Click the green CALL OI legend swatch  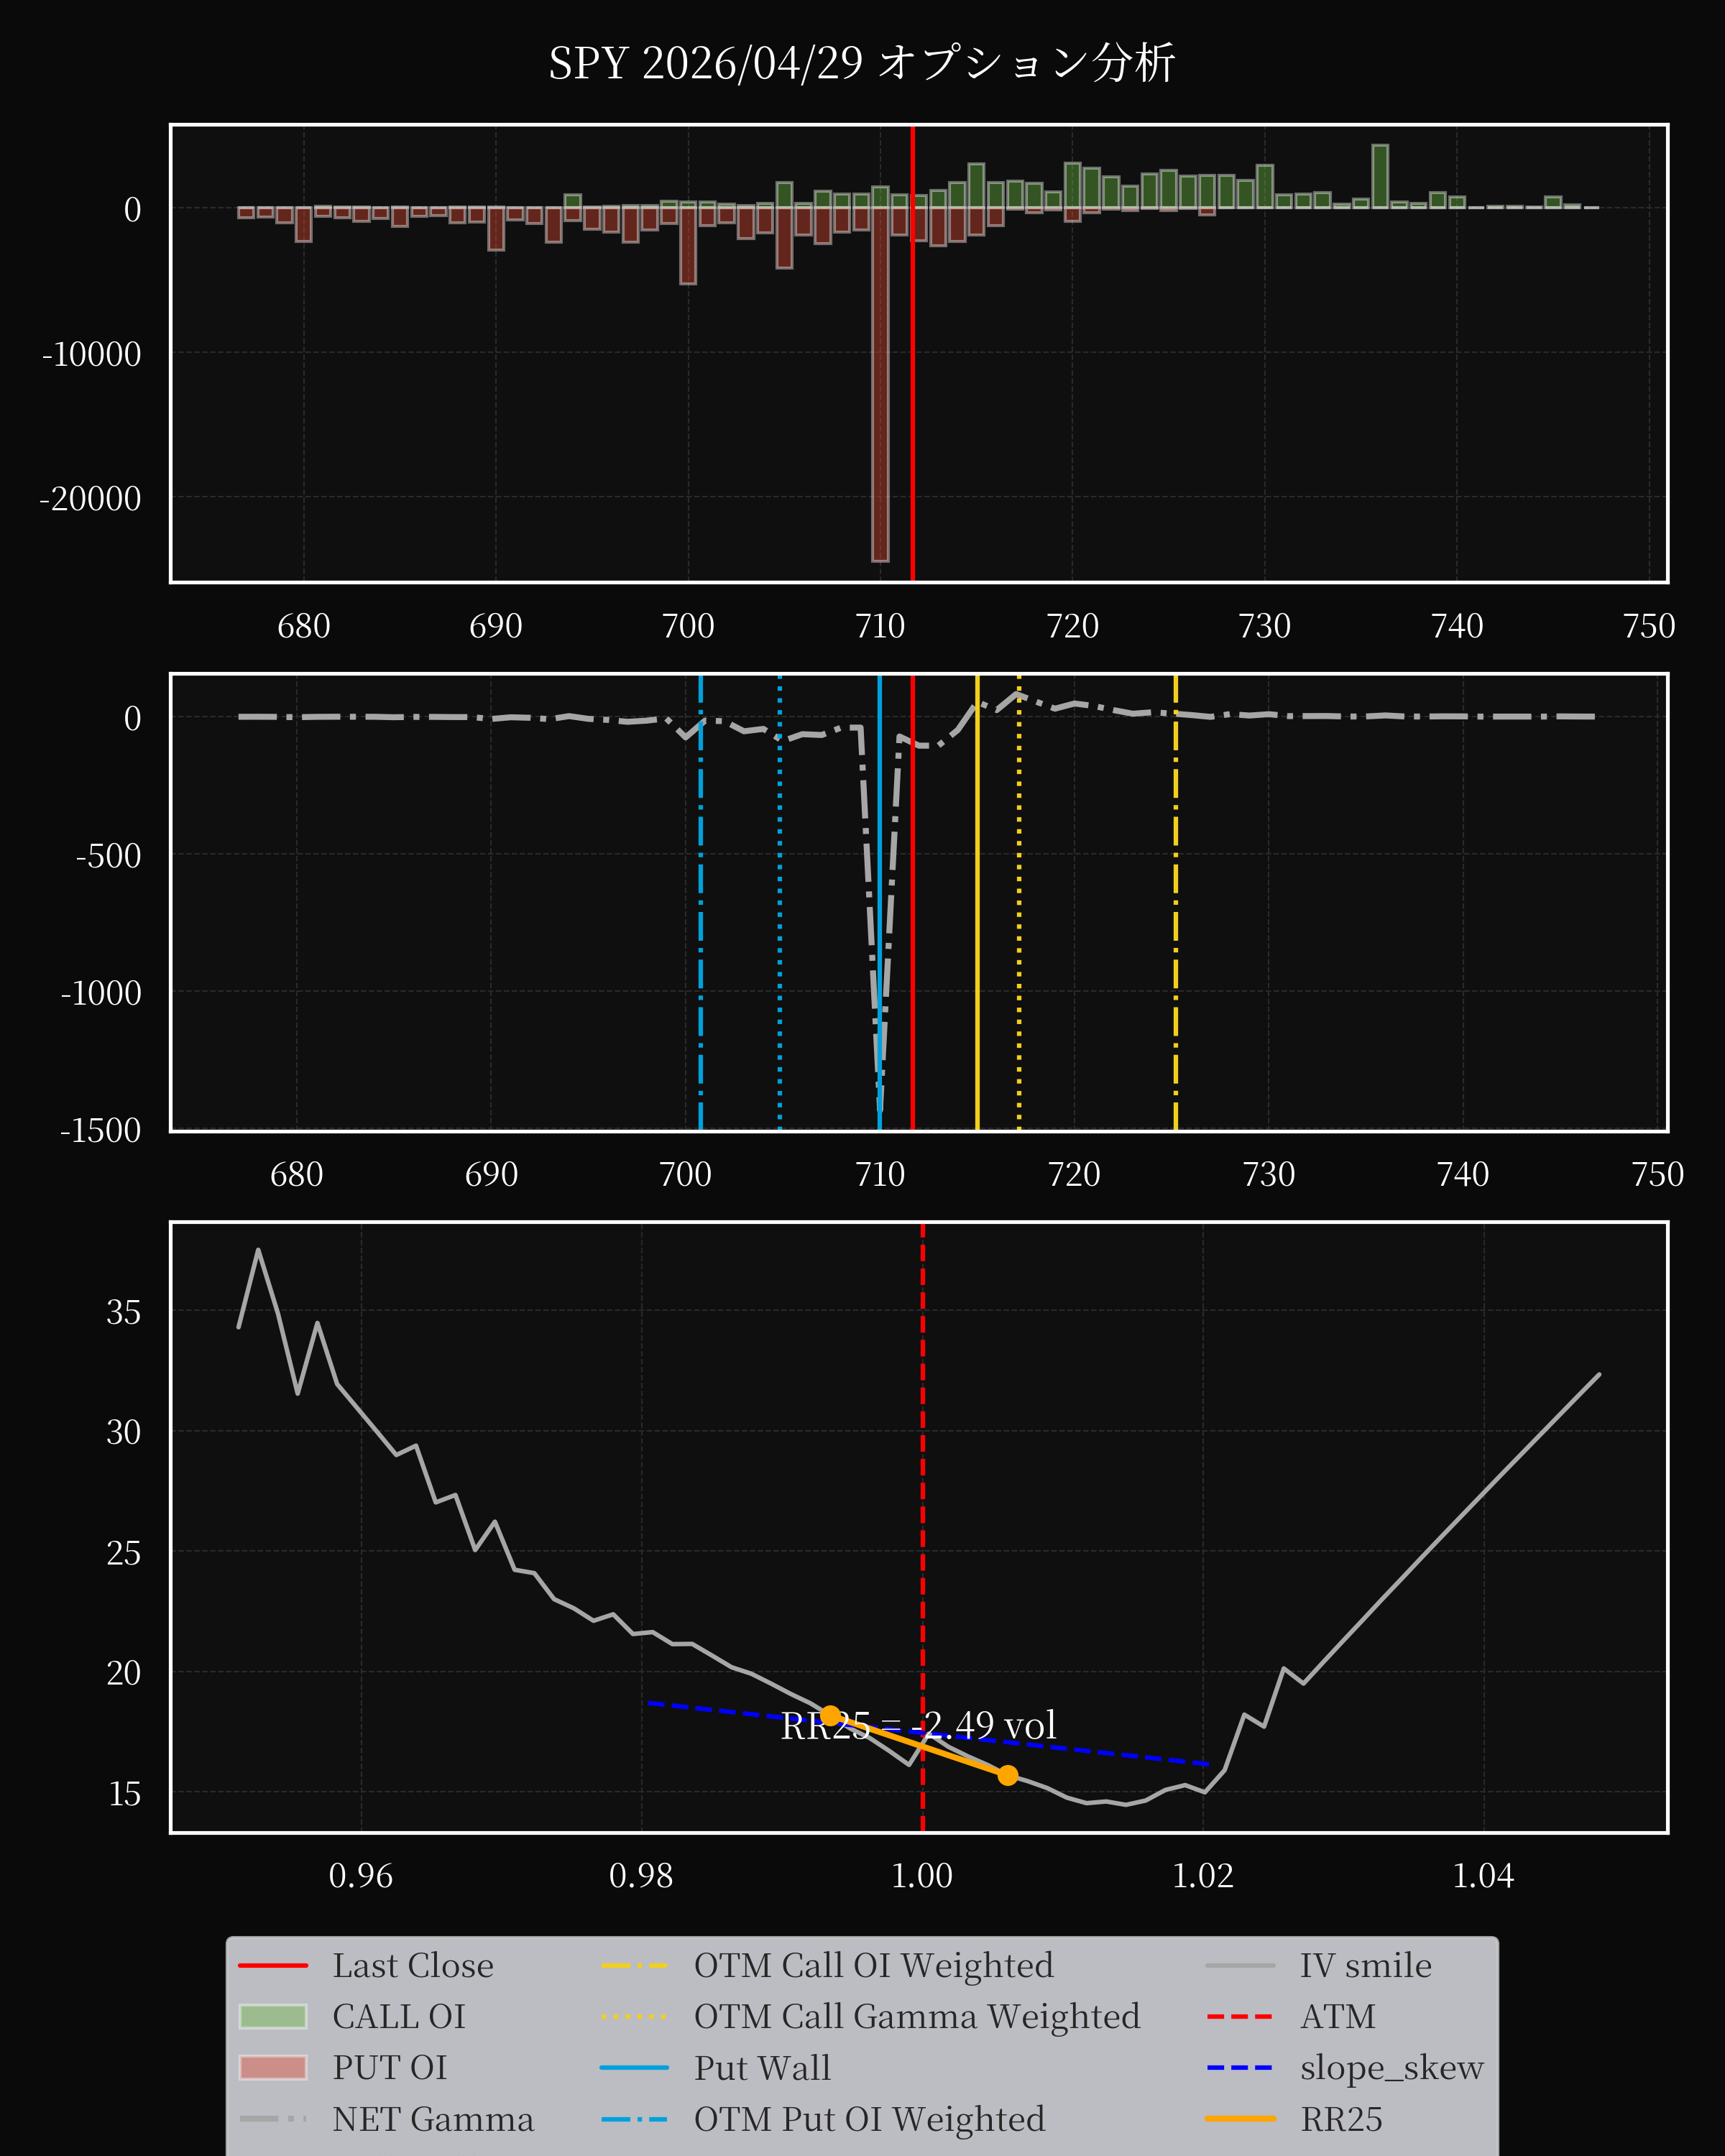tap(273, 2016)
